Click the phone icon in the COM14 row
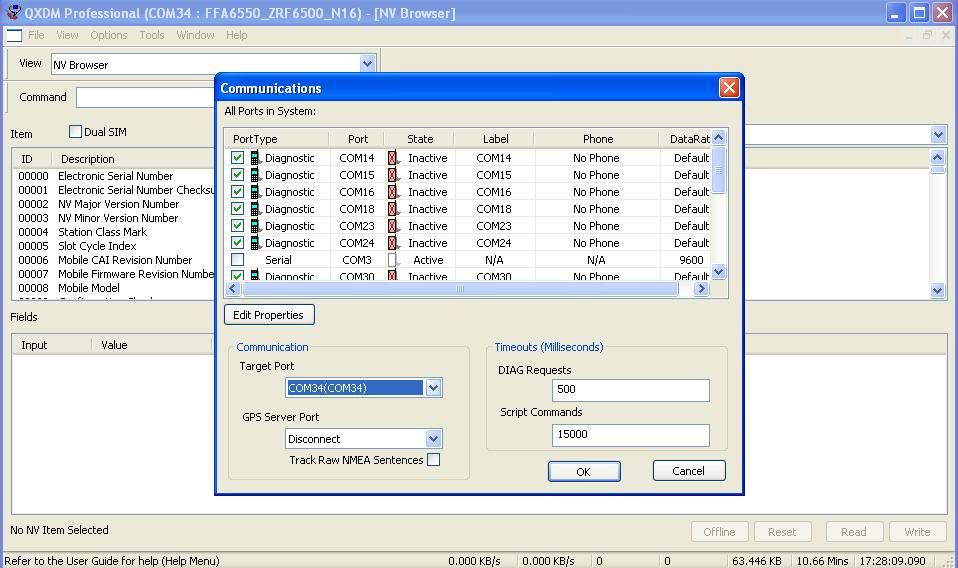This screenshot has width=958, height=568. tap(255, 158)
